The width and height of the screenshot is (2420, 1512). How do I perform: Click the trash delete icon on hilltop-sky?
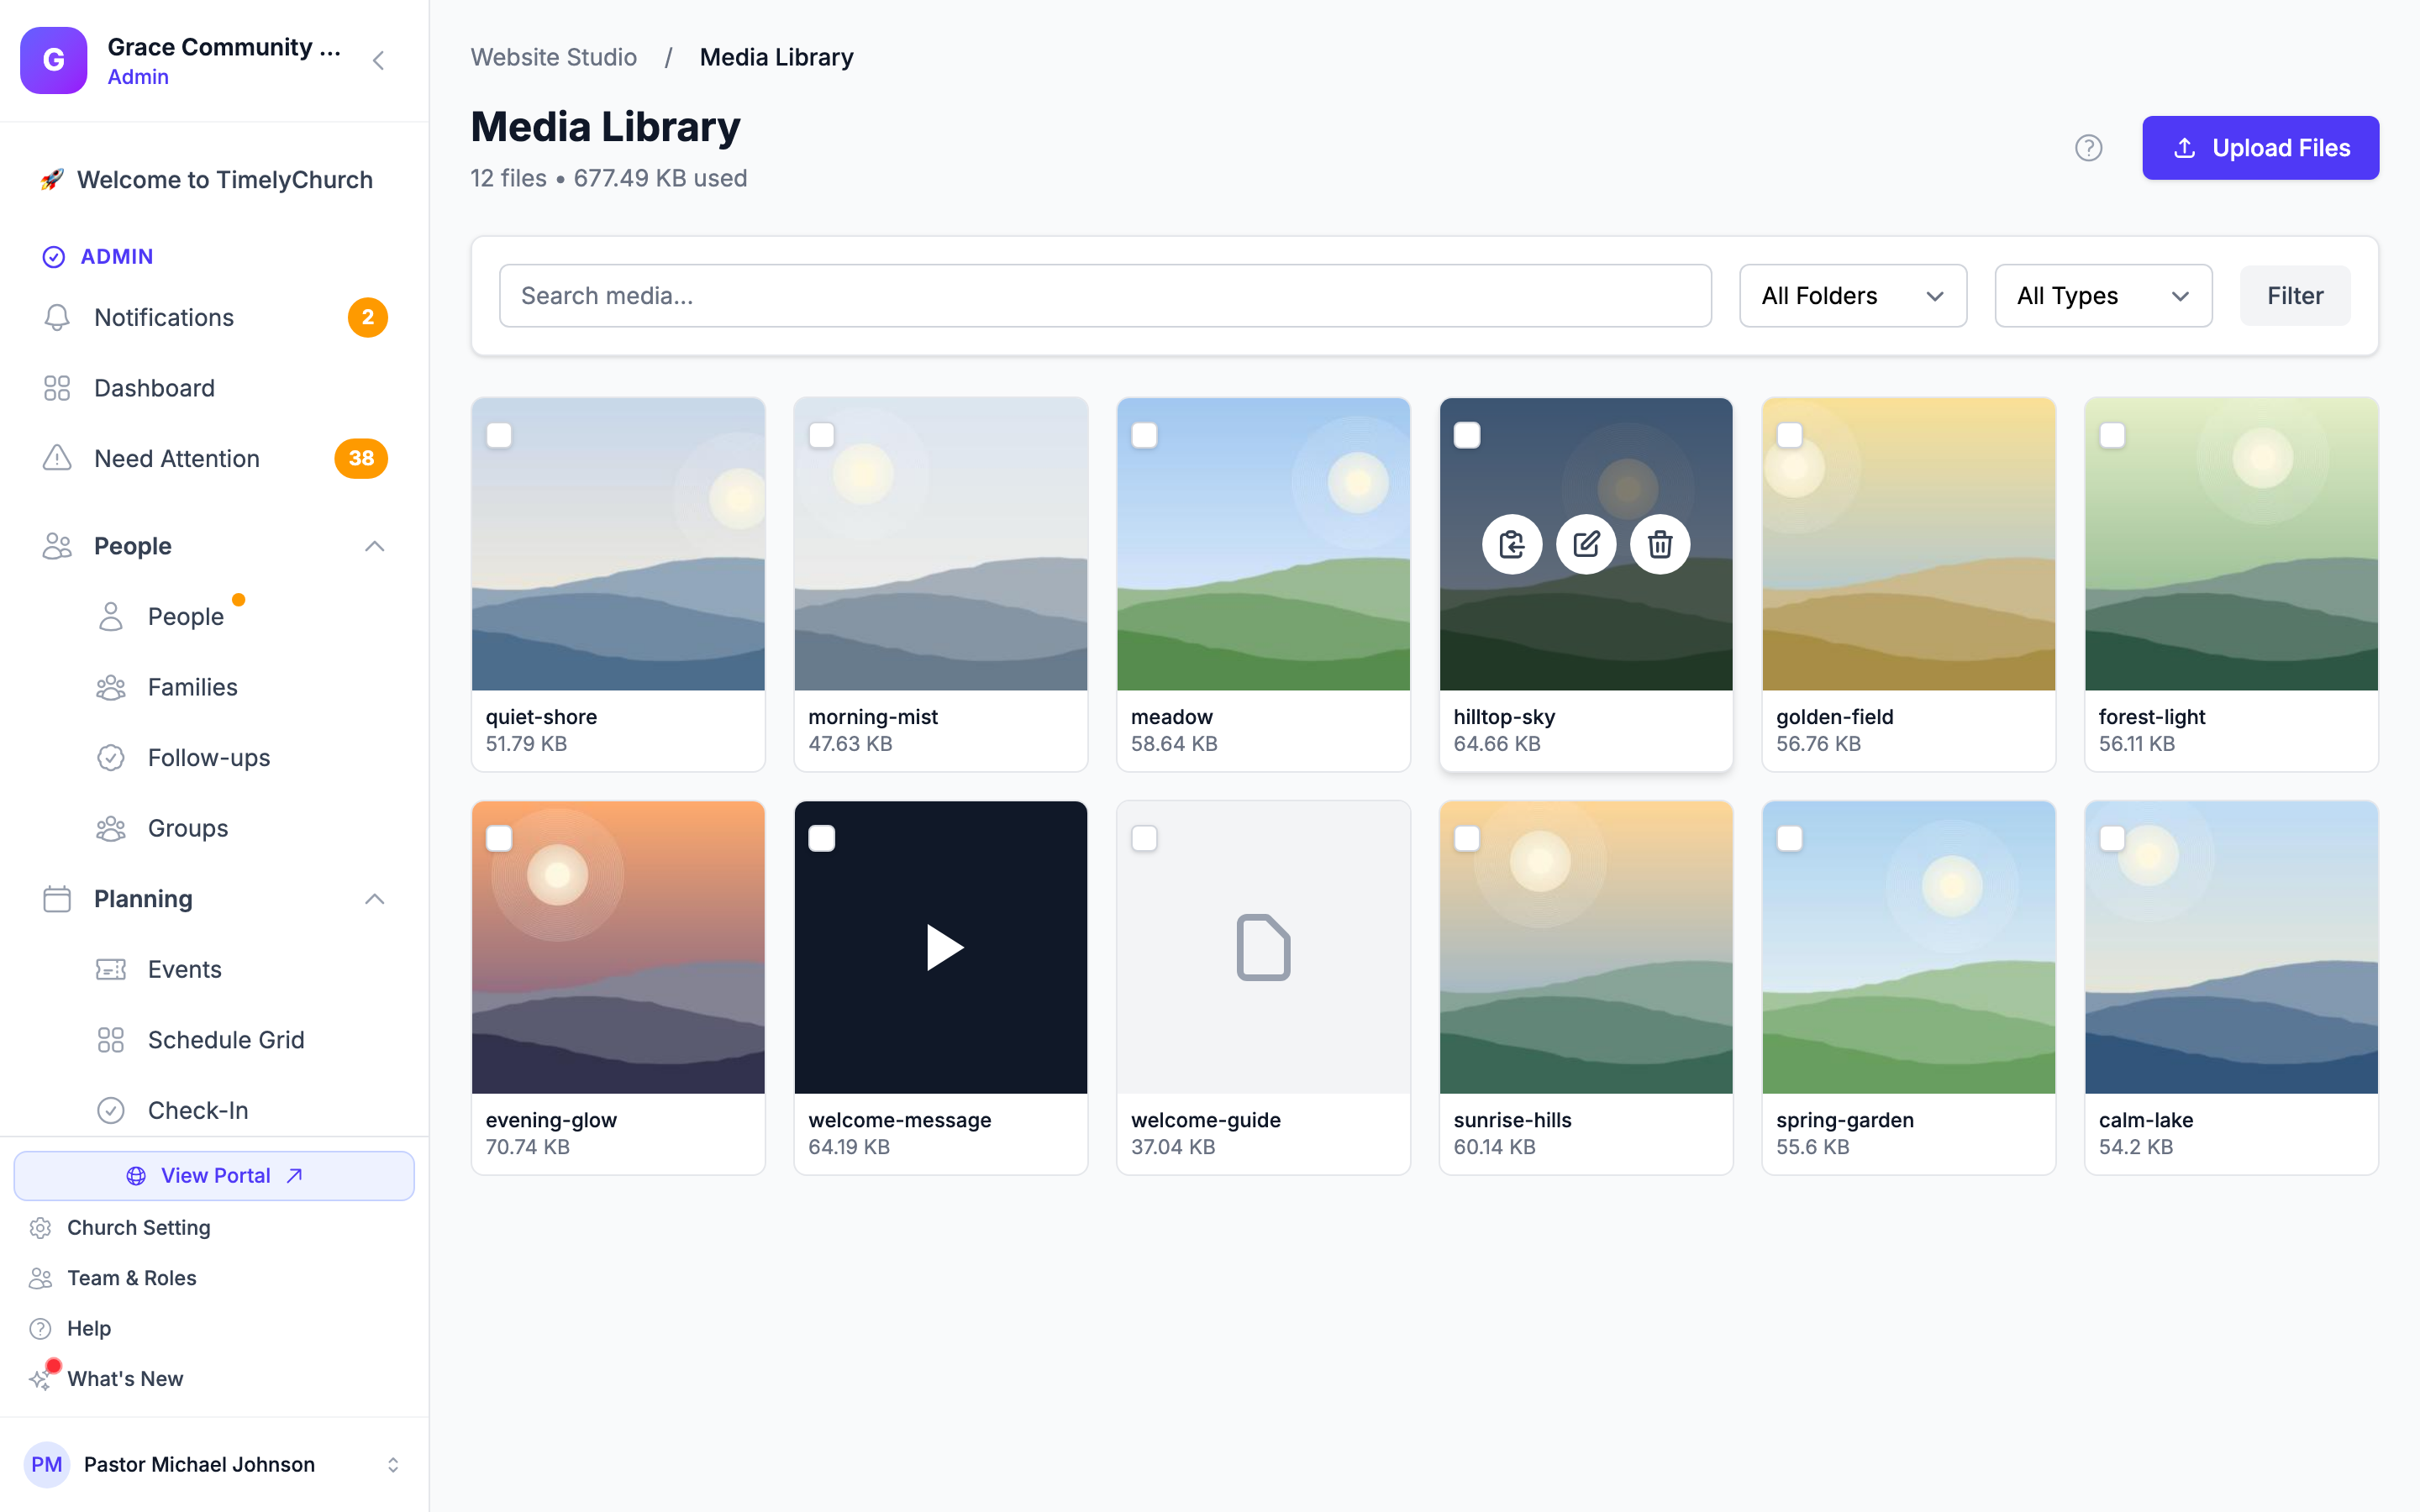[1660, 544]
